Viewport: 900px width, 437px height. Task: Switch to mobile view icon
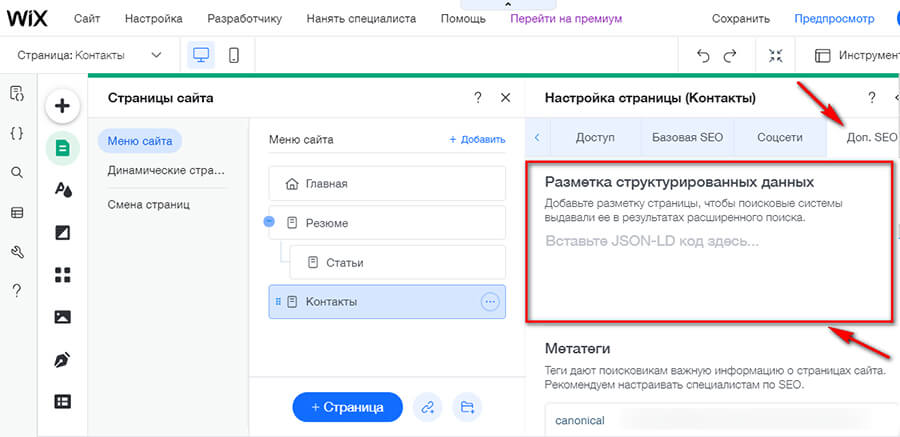[234, 56]
